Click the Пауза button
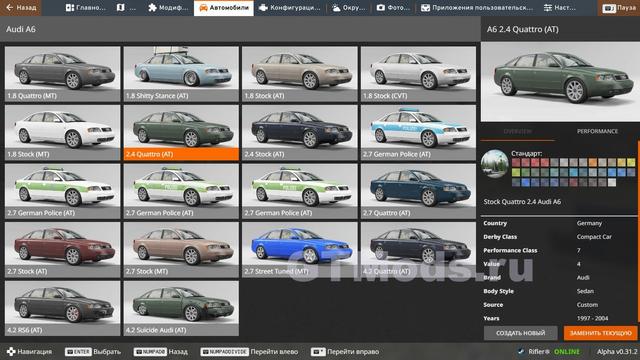640x360 pixels. tap(619, 8)
